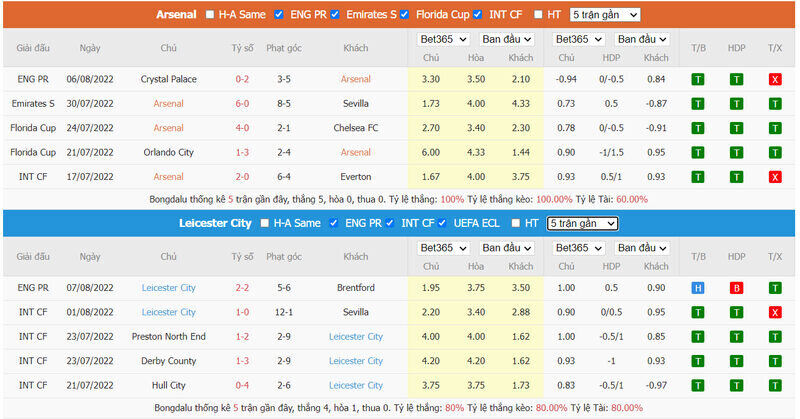The image size is (800, 419).
Task: Click T/X green T badge in Derby County row
Action: coord(774,361)
